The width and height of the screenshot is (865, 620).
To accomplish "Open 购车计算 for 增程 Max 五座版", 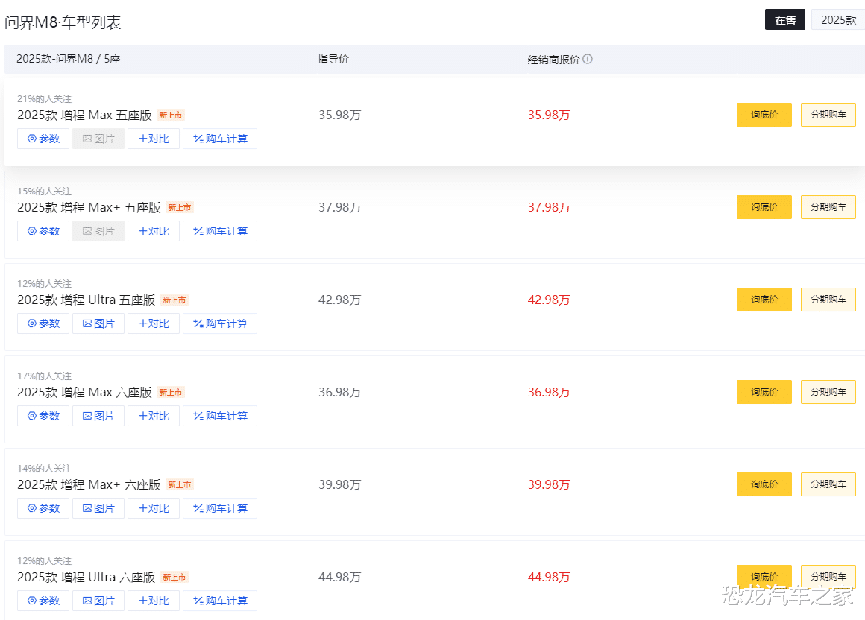I will tap(220, 139).
